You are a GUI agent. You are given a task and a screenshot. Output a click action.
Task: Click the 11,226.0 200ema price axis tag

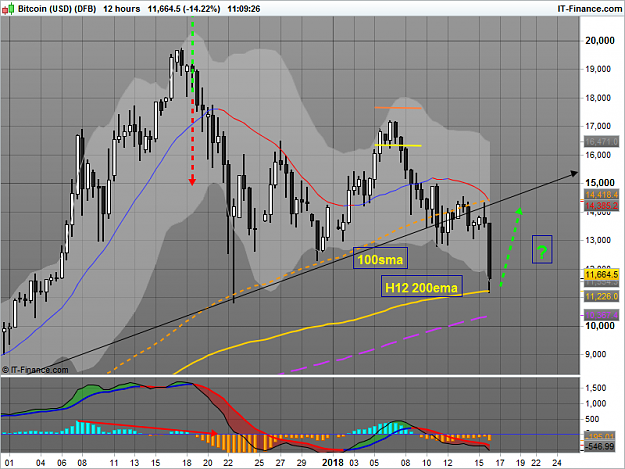coord(602,296)
